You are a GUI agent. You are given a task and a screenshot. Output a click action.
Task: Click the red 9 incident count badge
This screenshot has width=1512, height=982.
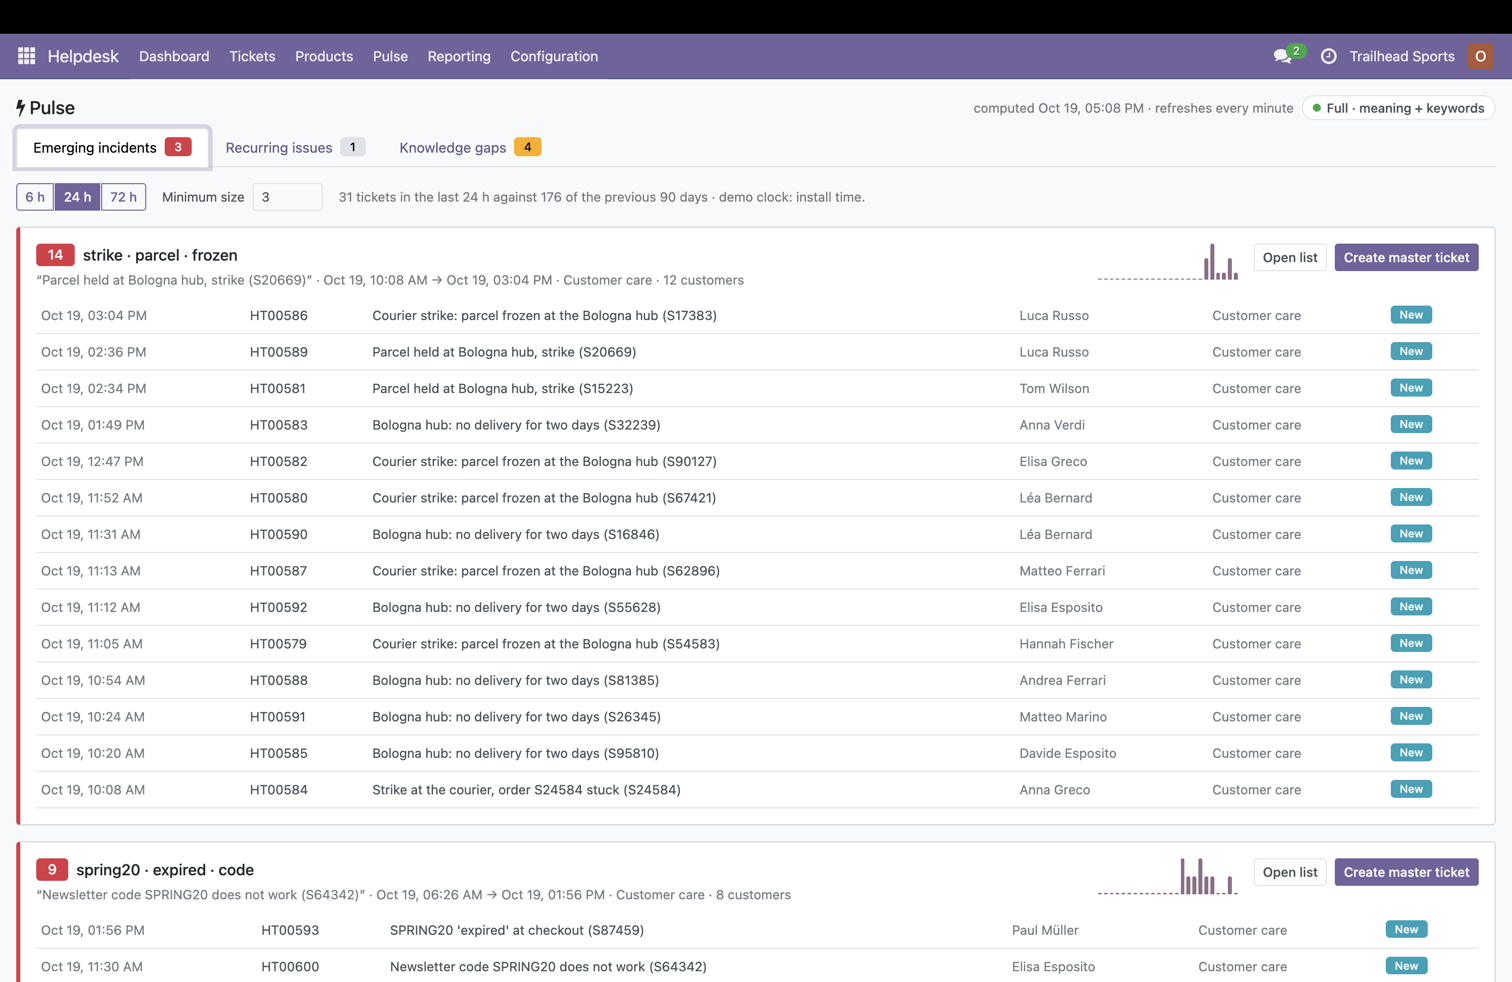(x=52, y=869)
